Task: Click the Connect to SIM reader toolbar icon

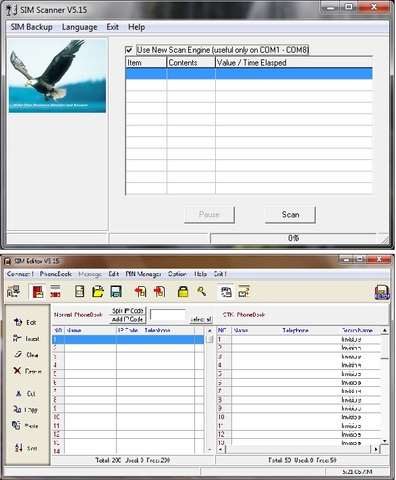Action: click(13, 292)
